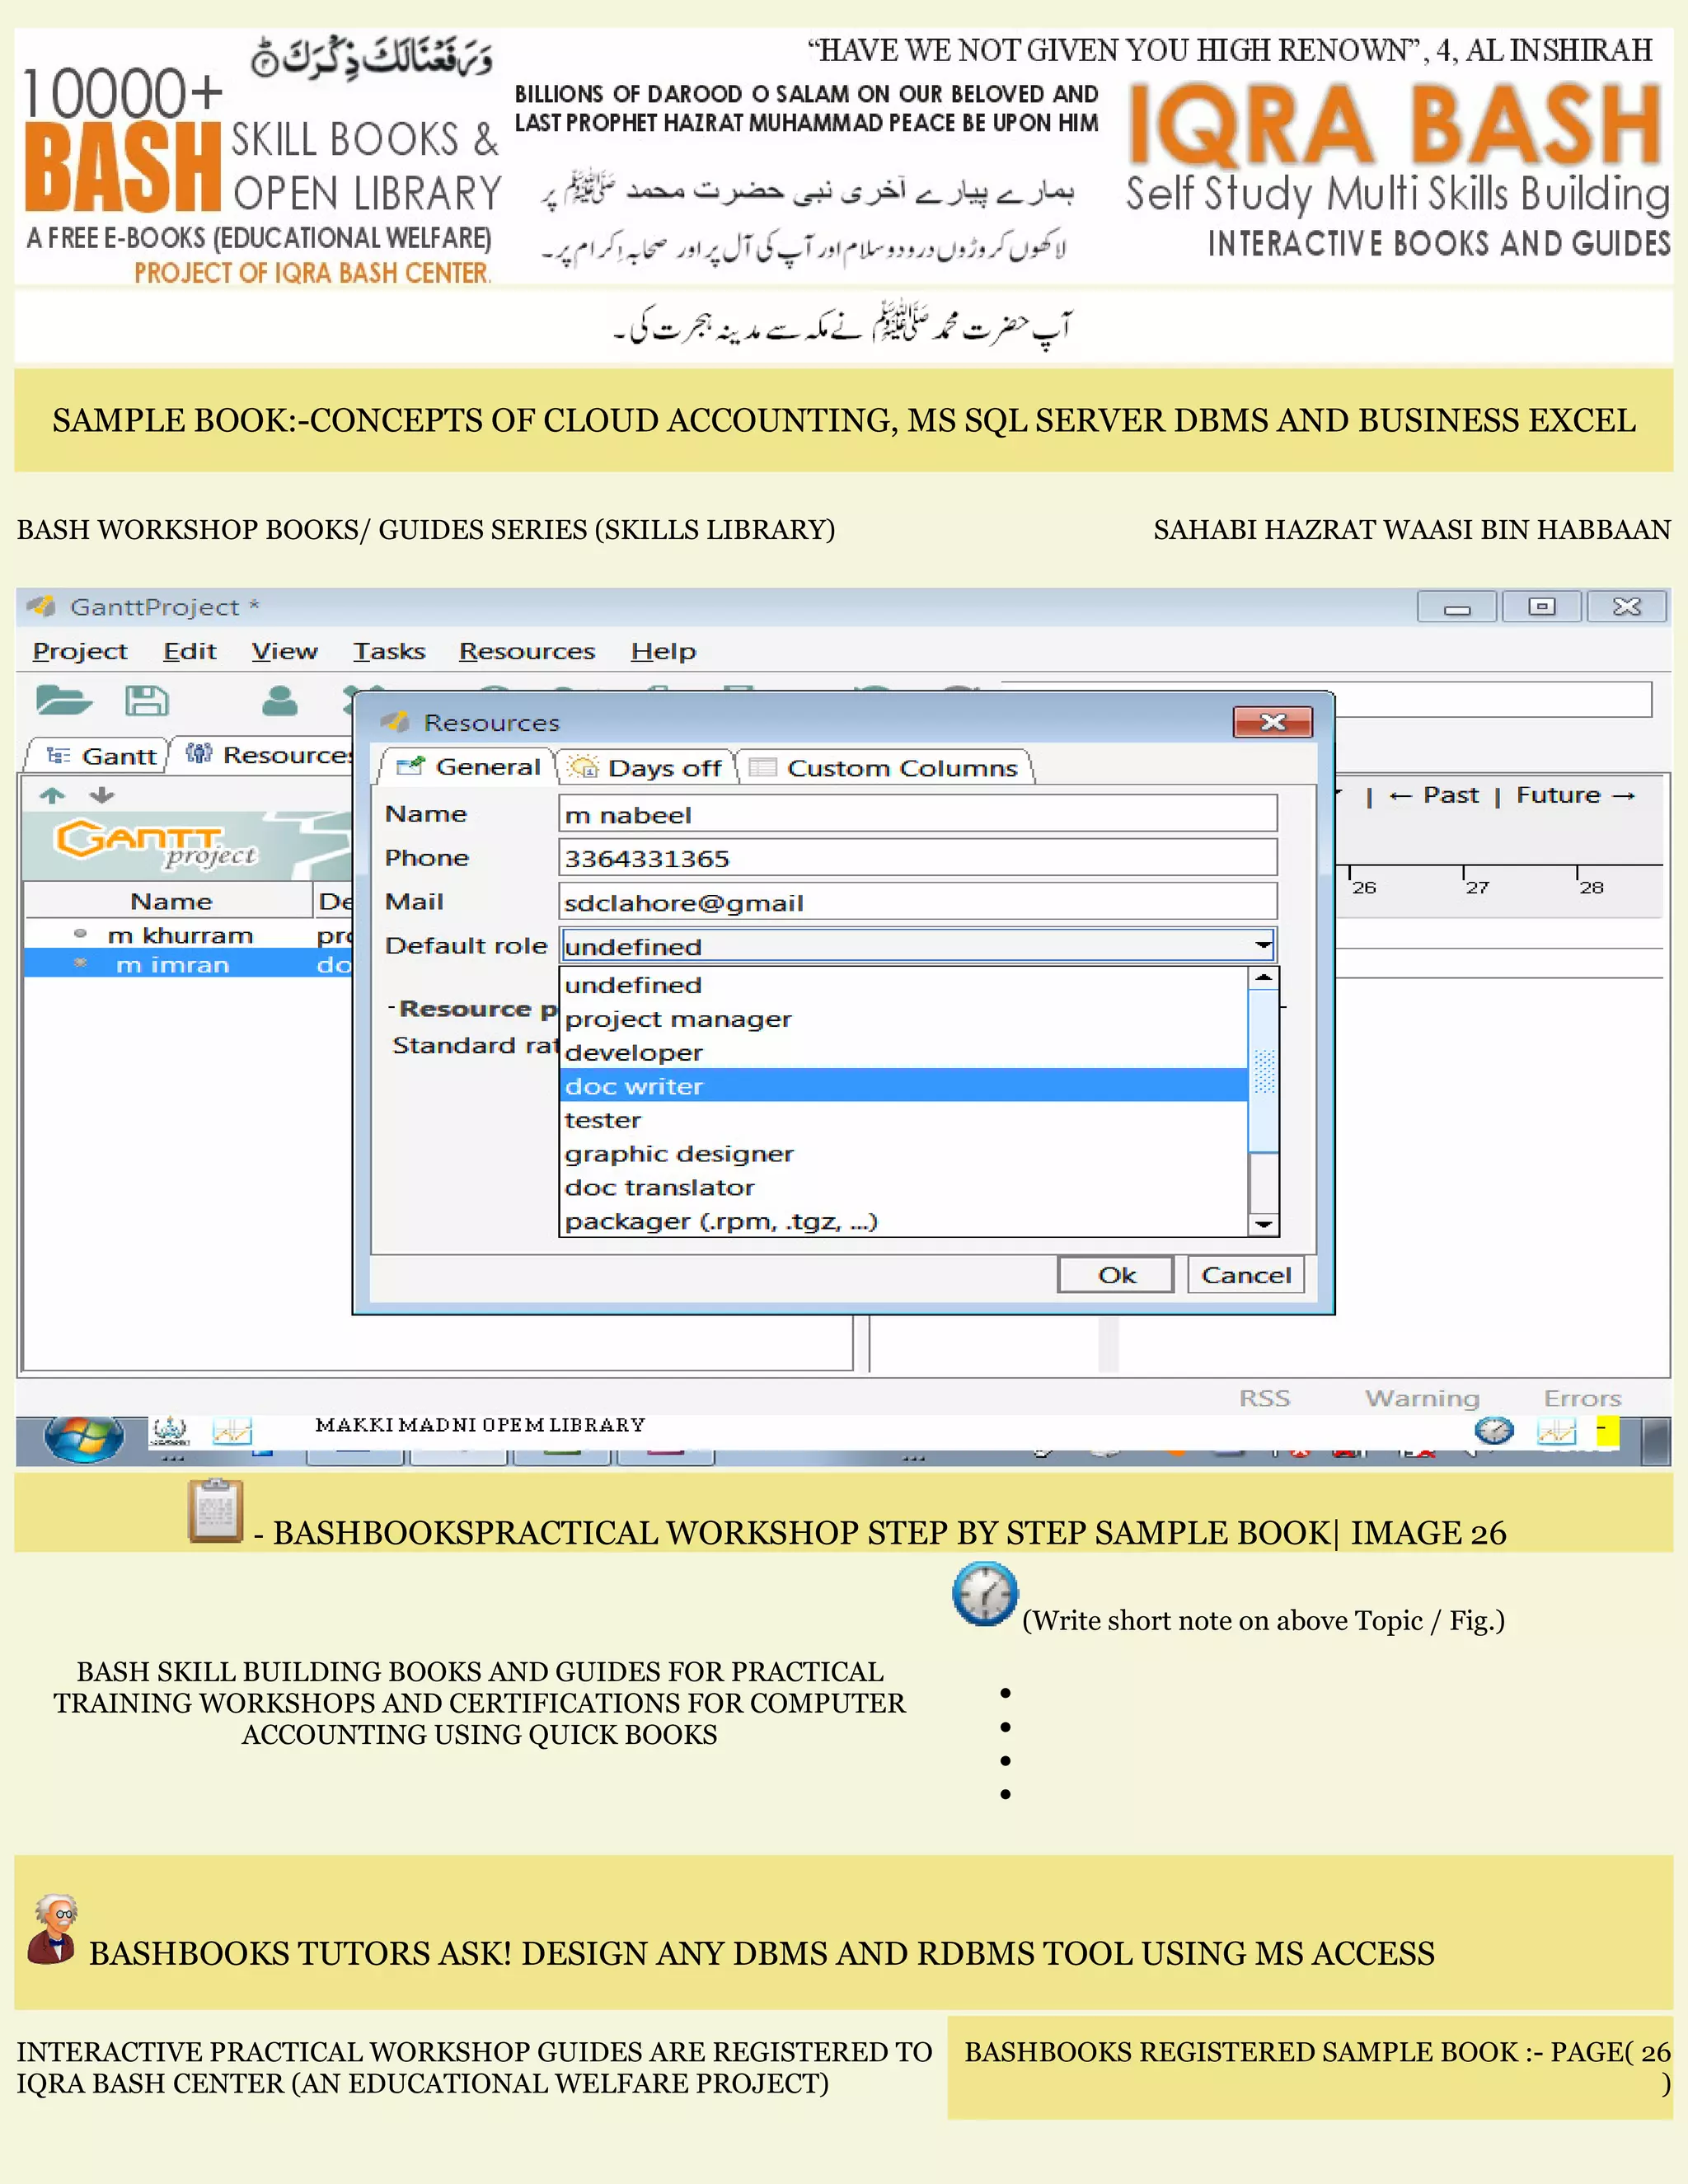The height and width of the screenshot is (2184, 1688).
Task: Choose graphic designer from the role list
Action: pos(904,1153)
